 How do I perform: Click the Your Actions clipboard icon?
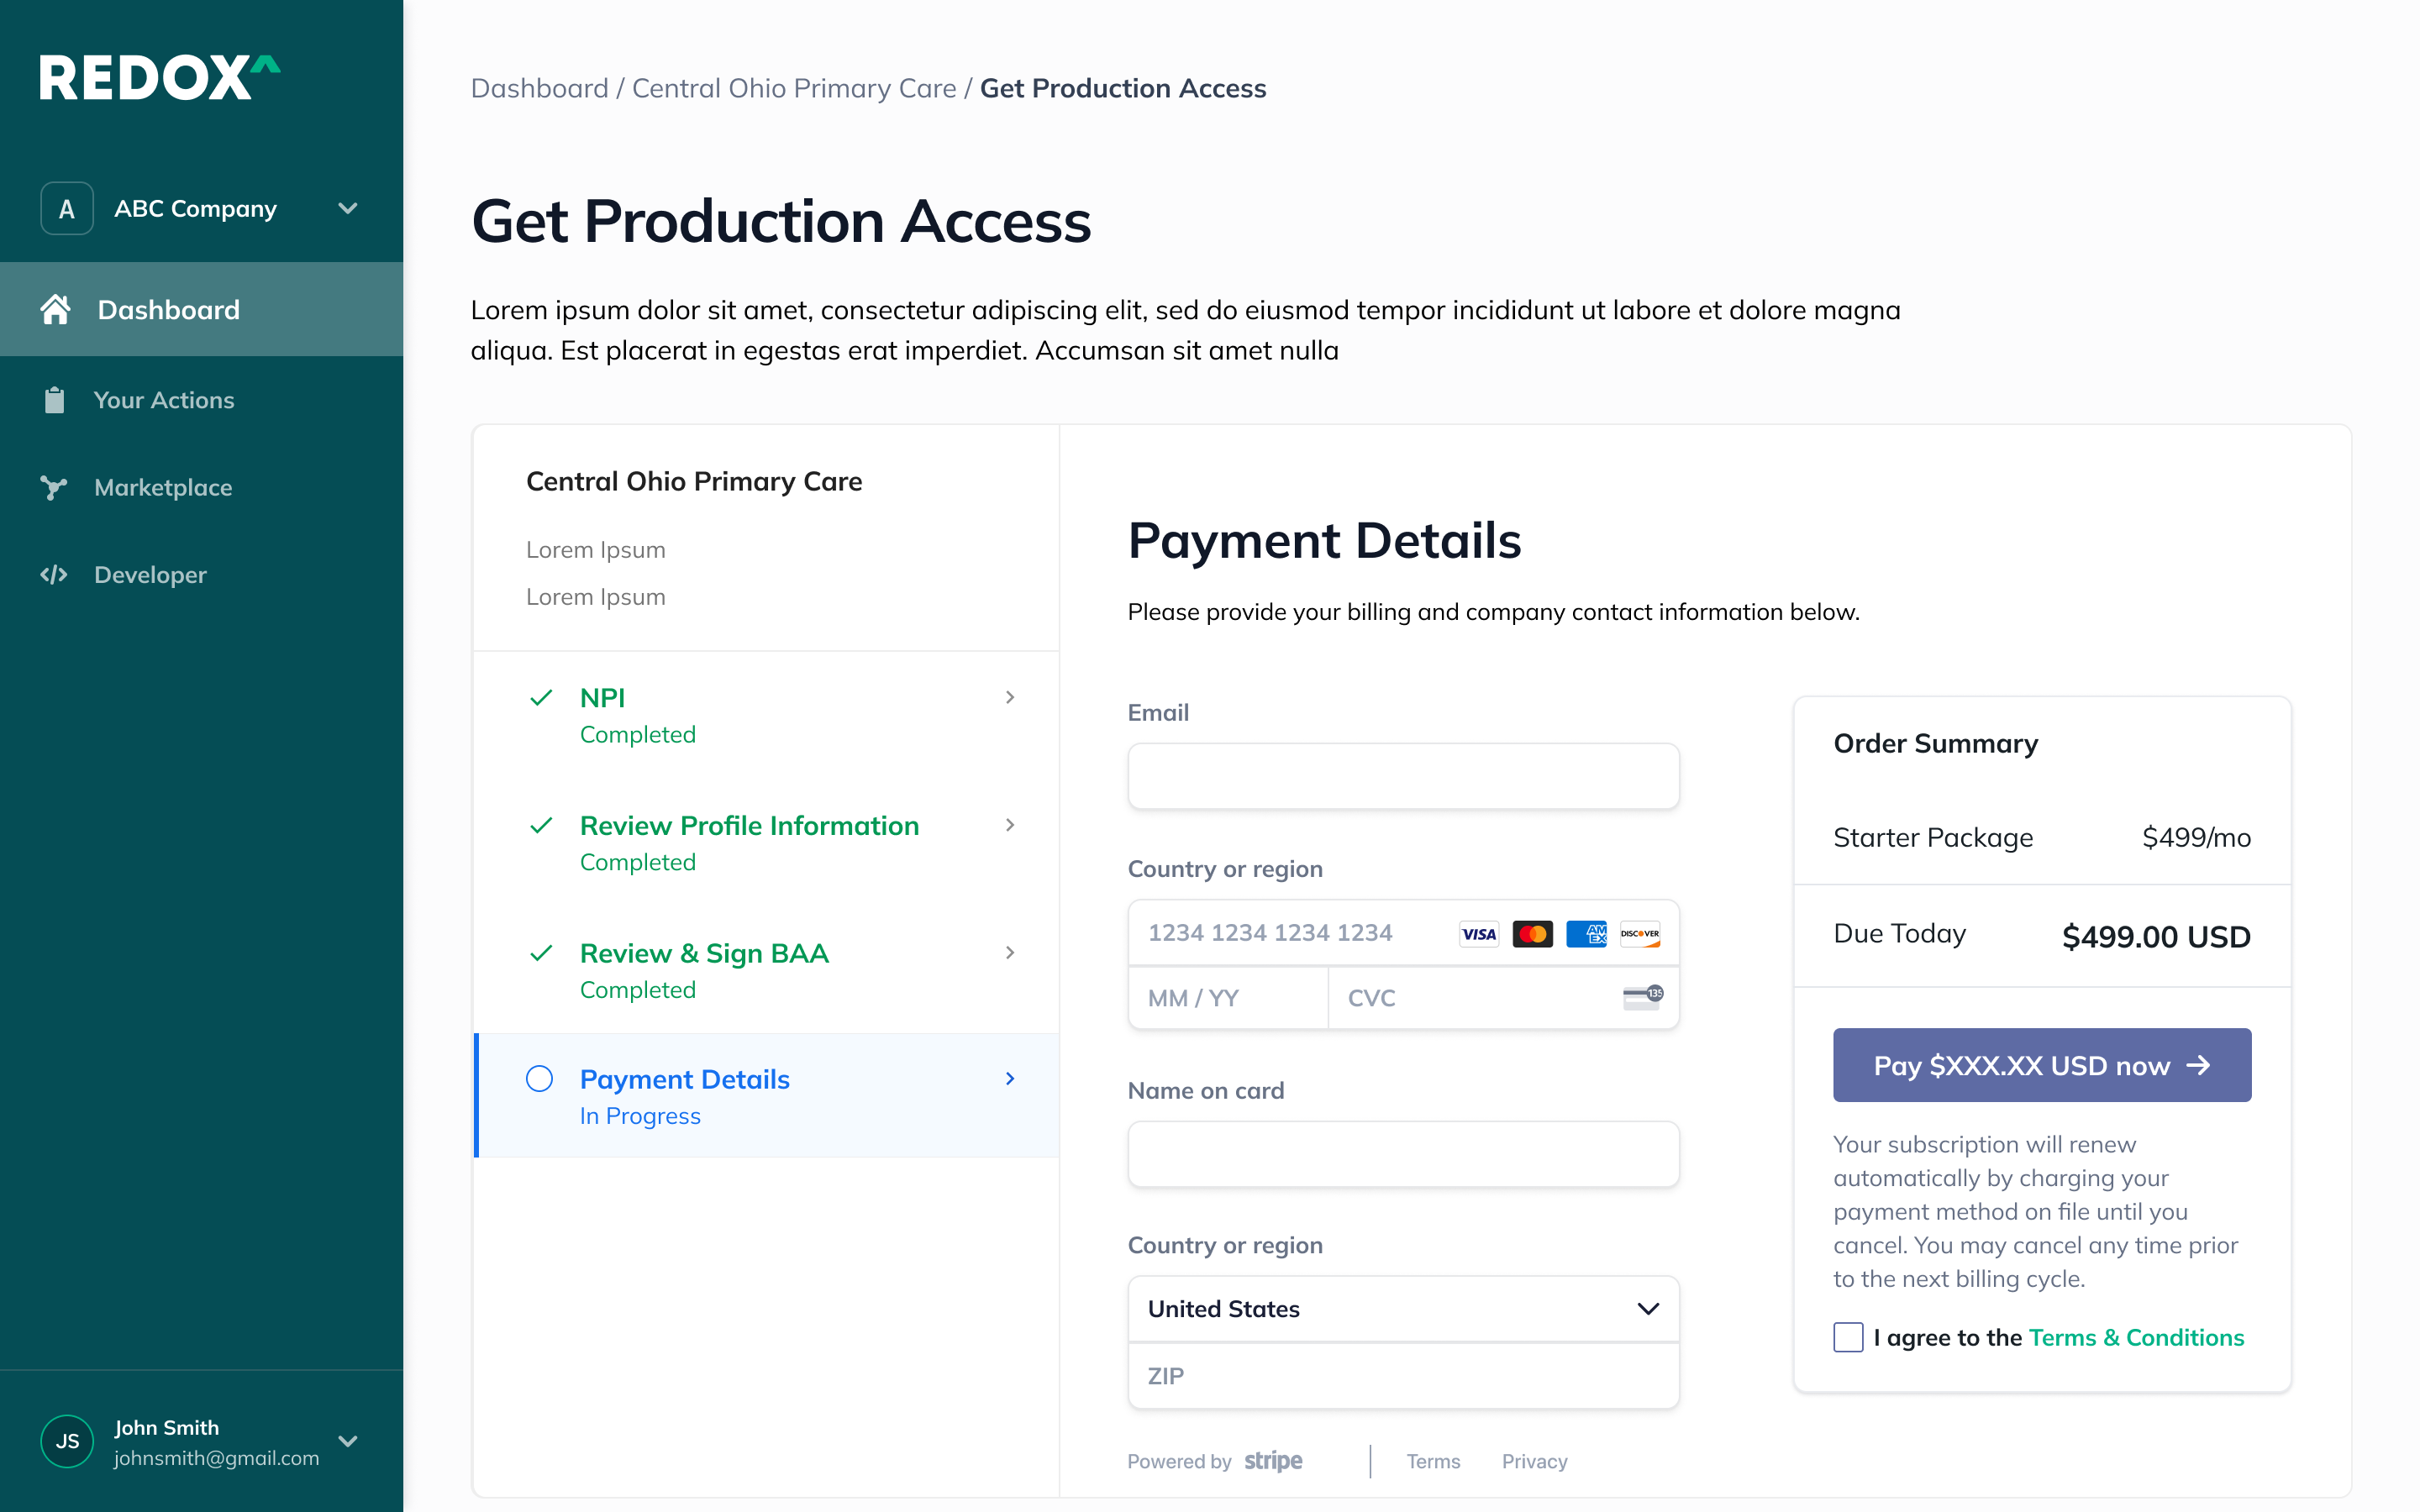[54, 400]
